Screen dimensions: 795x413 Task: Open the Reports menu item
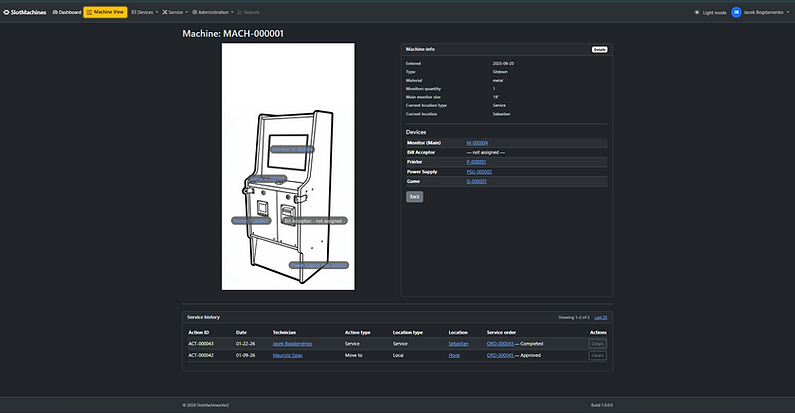point(249,12)
